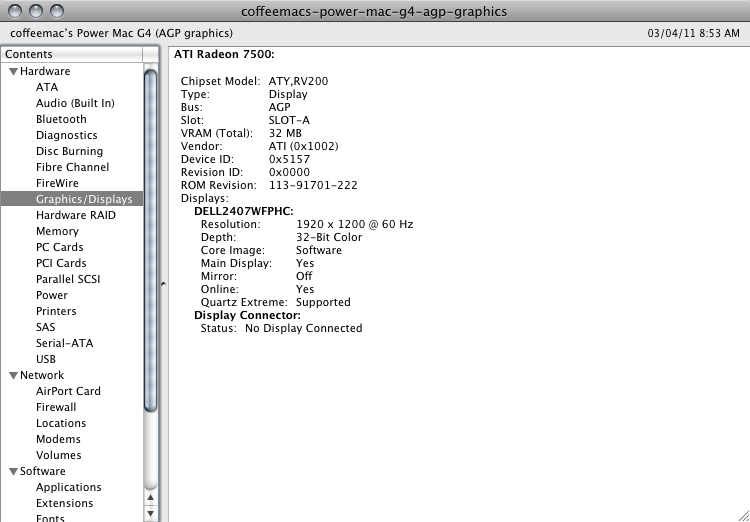Select Firewall under Network

[56, 407]
